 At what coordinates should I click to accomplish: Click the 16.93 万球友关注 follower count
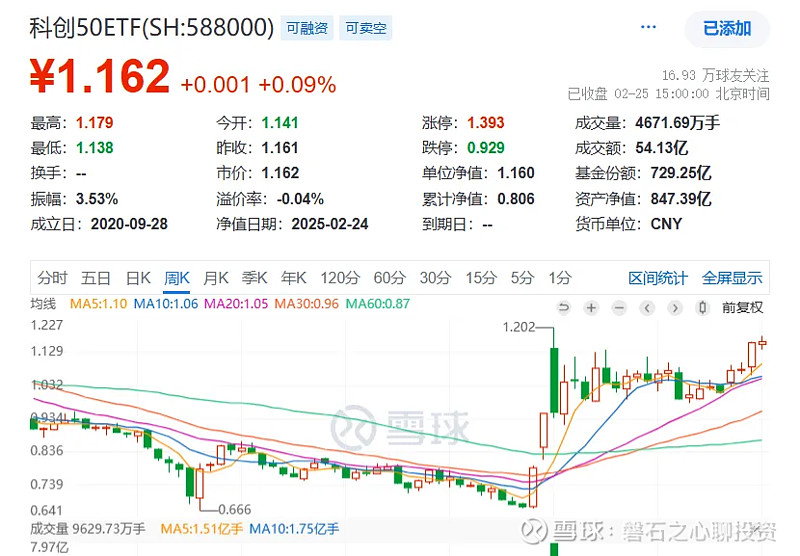click(715, 76)
